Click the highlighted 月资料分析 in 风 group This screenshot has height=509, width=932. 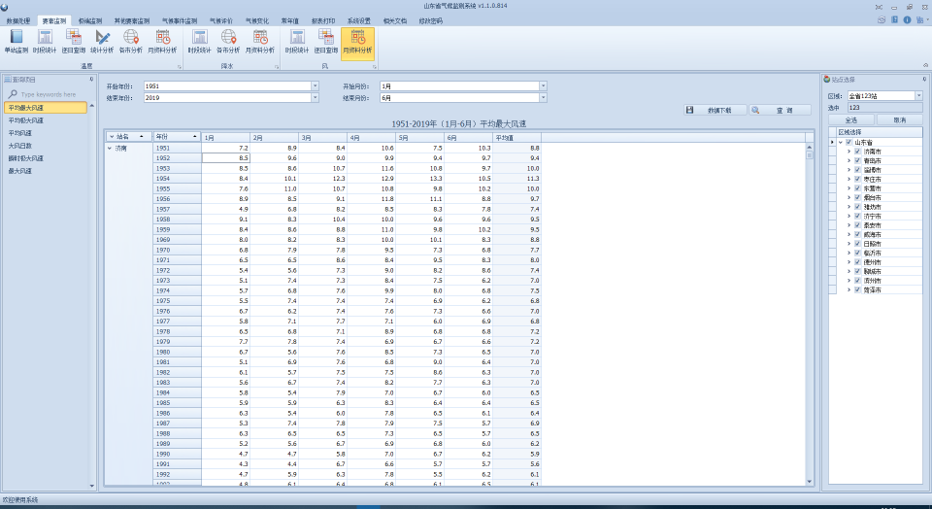(357, 41)
